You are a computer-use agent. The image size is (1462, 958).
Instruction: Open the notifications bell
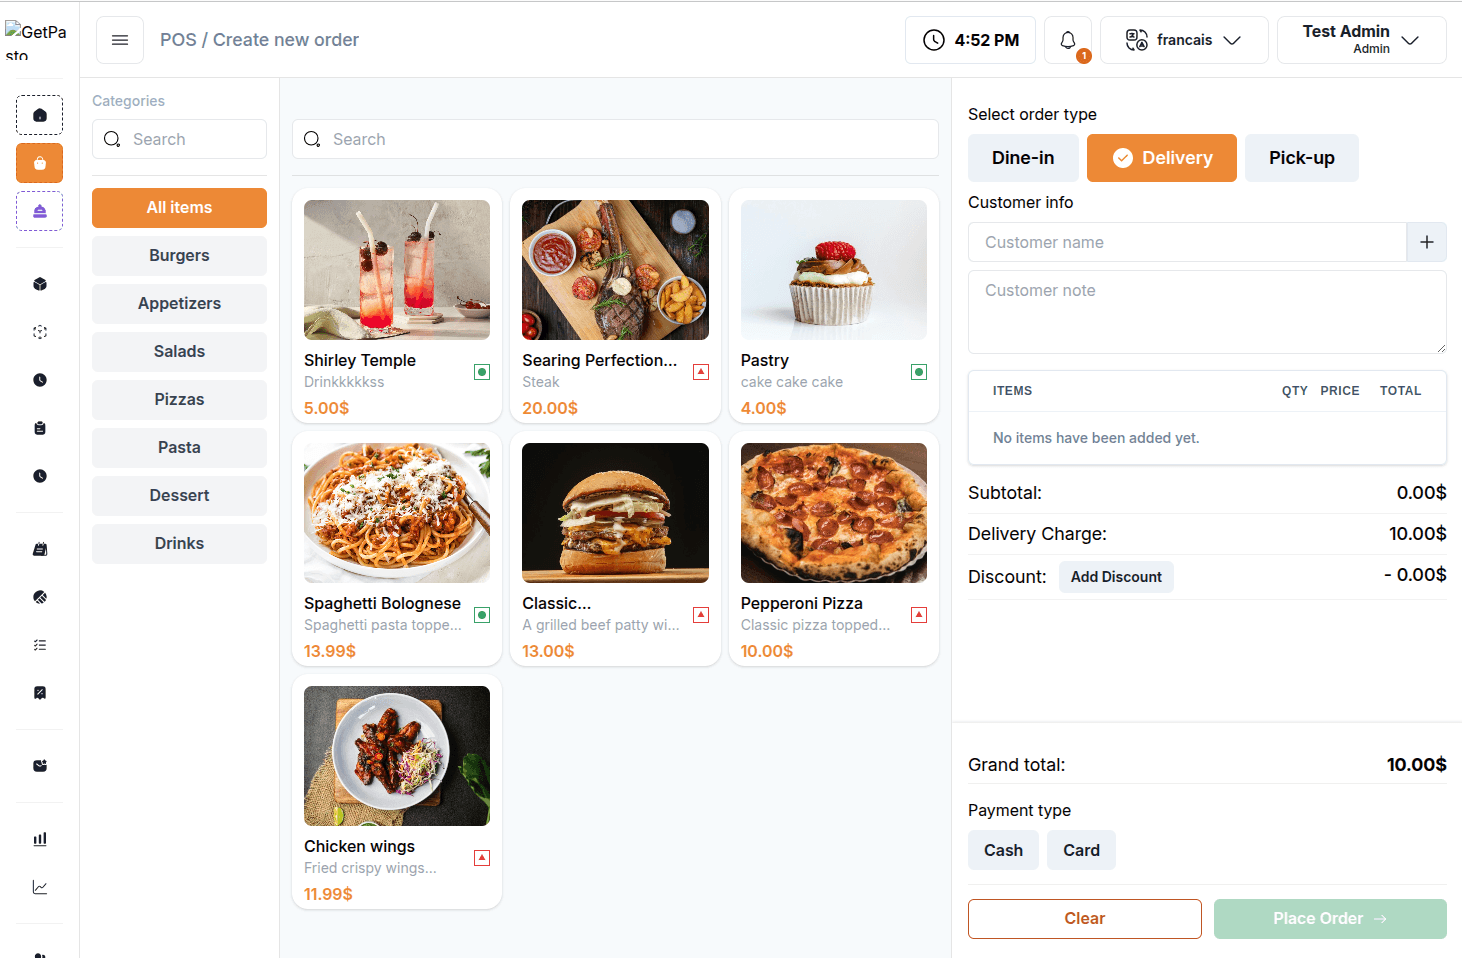pyautogui.click(x=1068, y=40)
